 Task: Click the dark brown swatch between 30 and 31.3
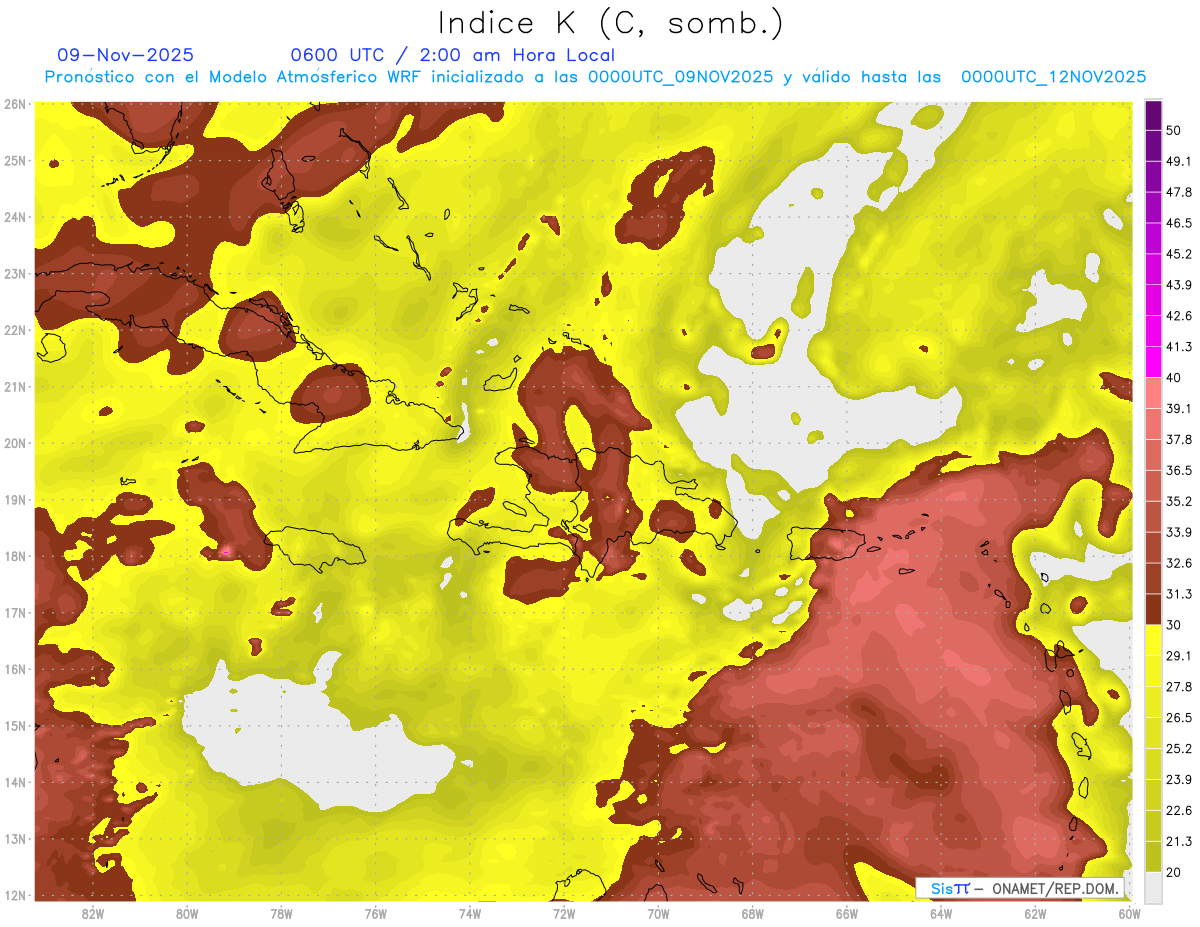pos(1153,609)
